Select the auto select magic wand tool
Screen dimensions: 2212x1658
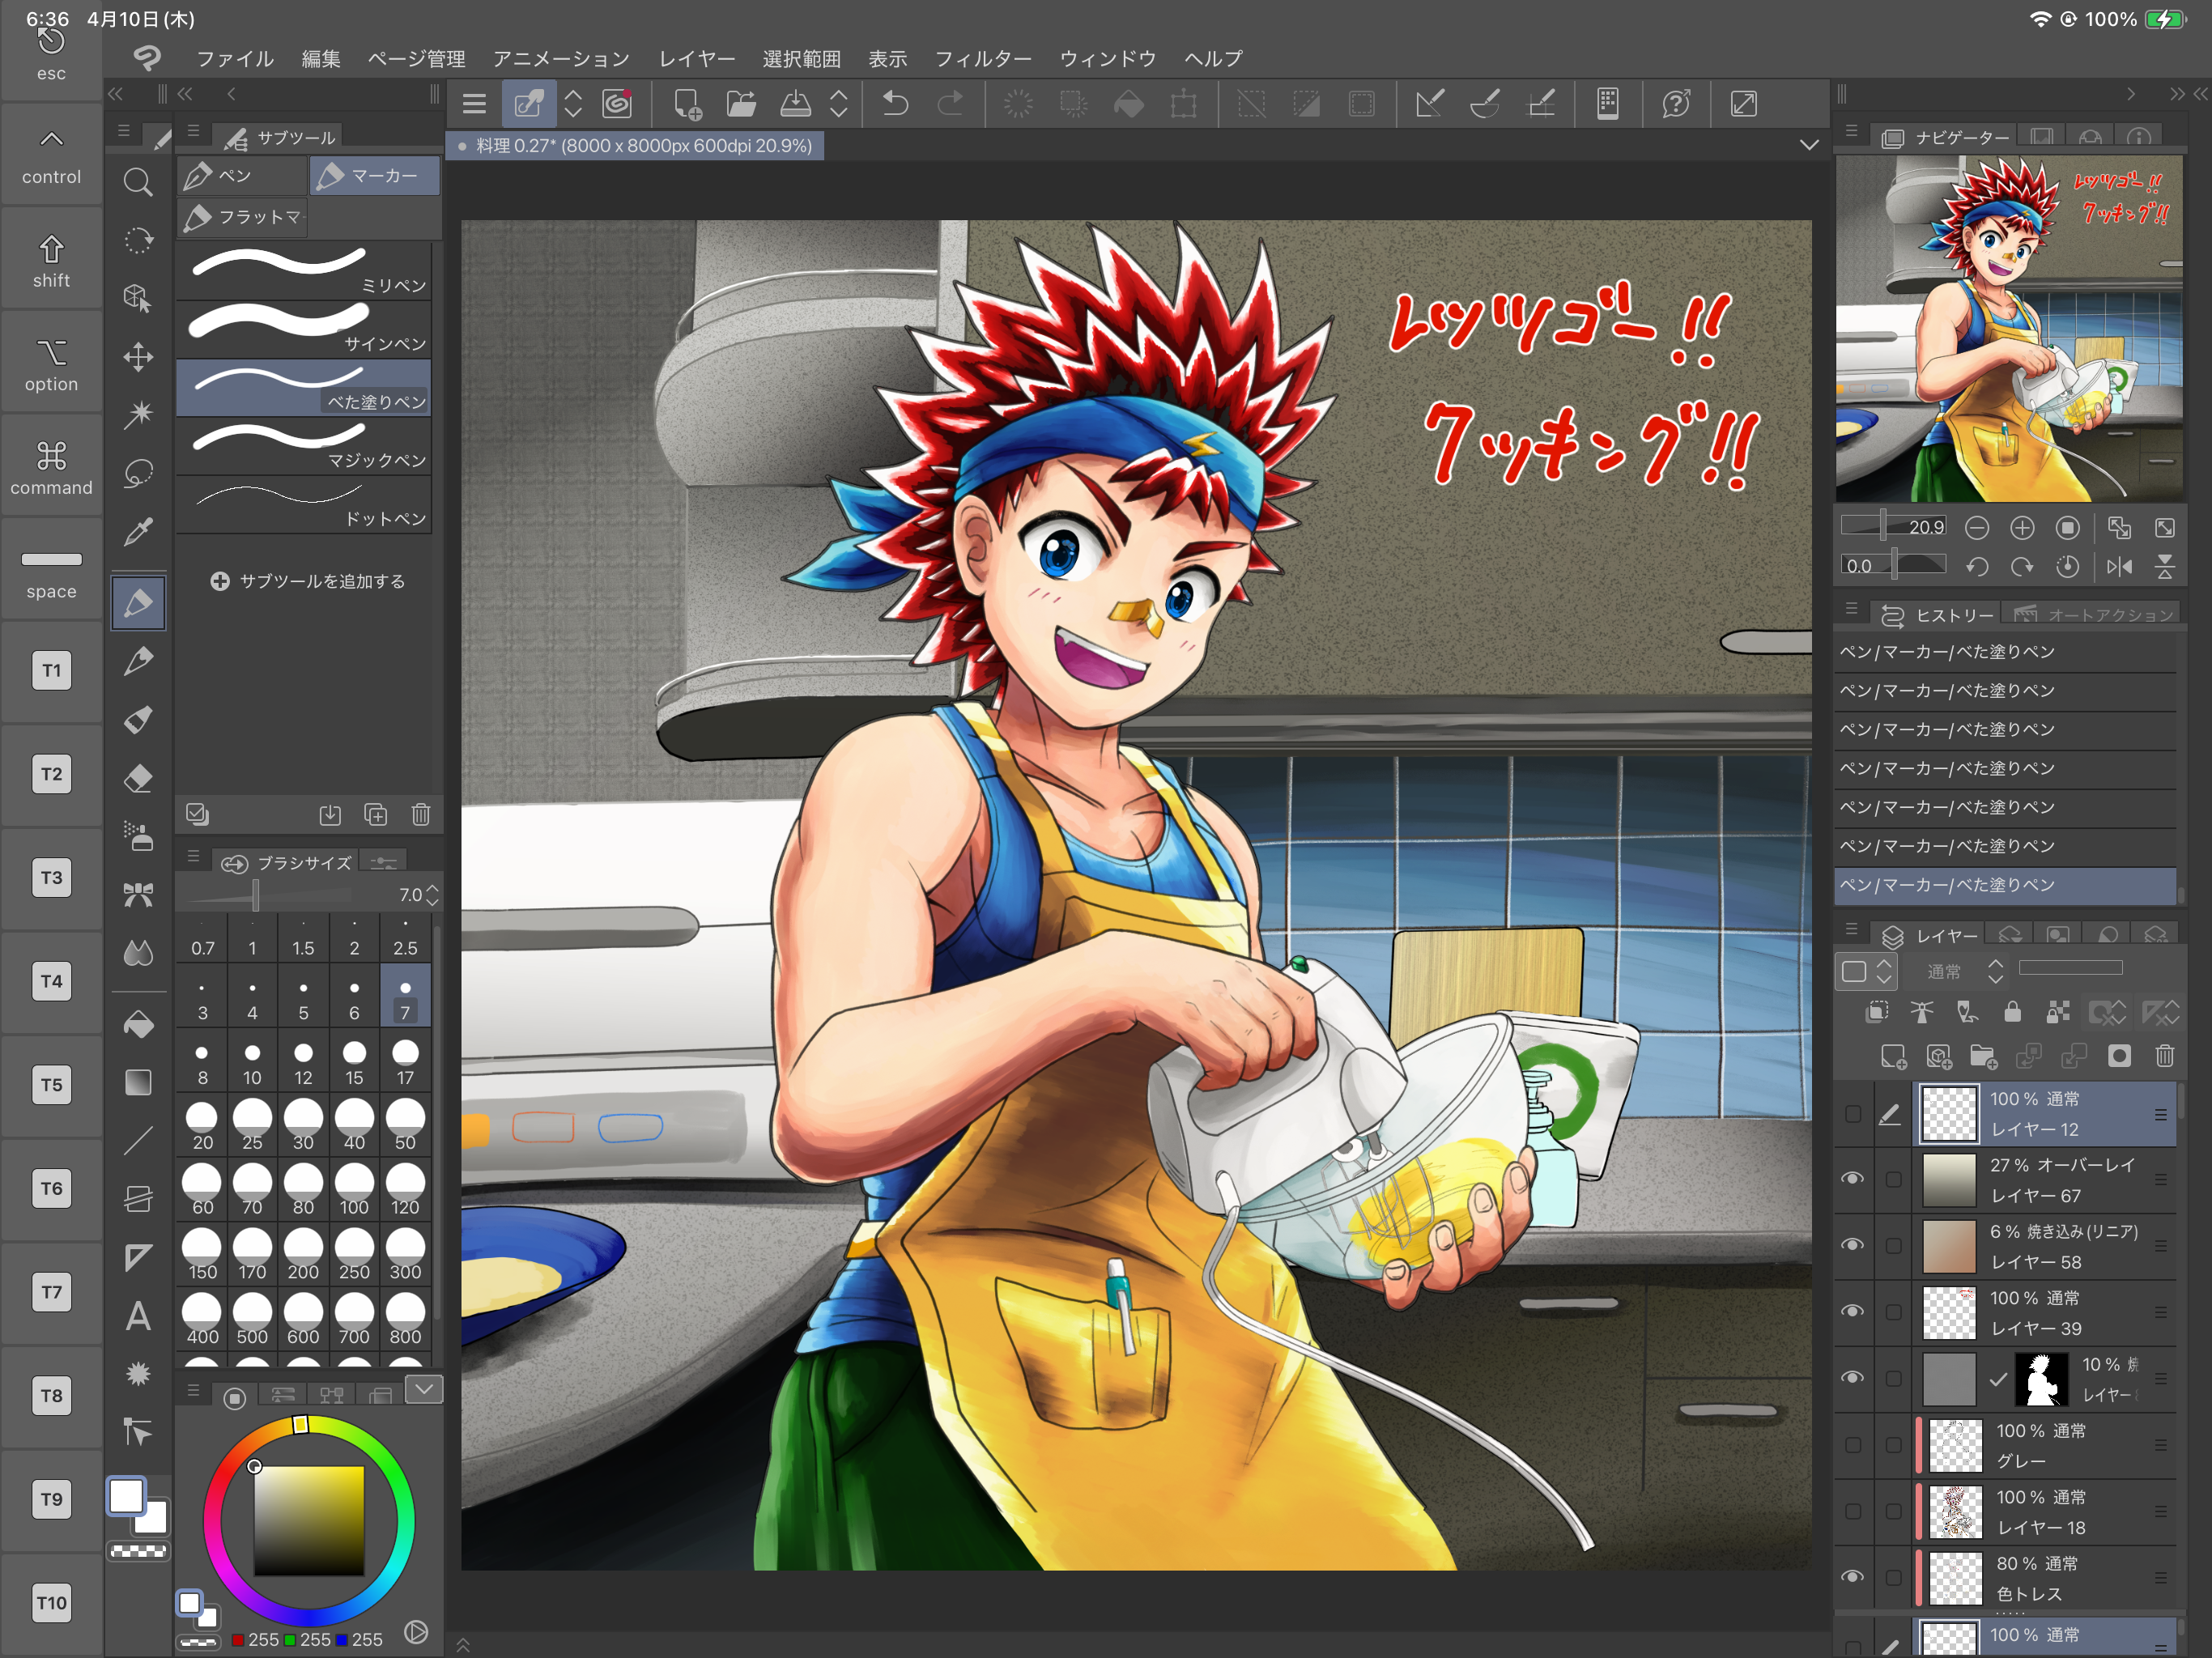[138, 414]
